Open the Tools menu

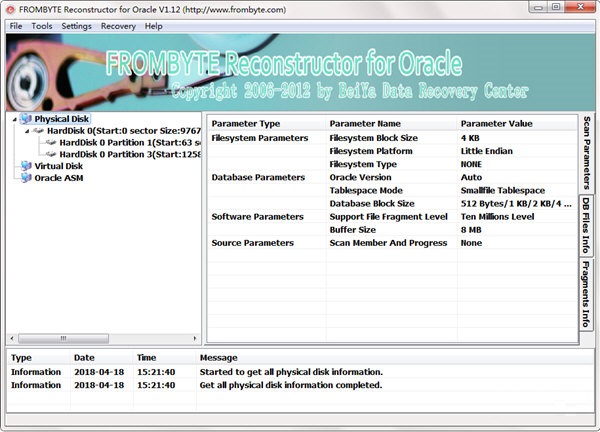(x=42, y=26)
